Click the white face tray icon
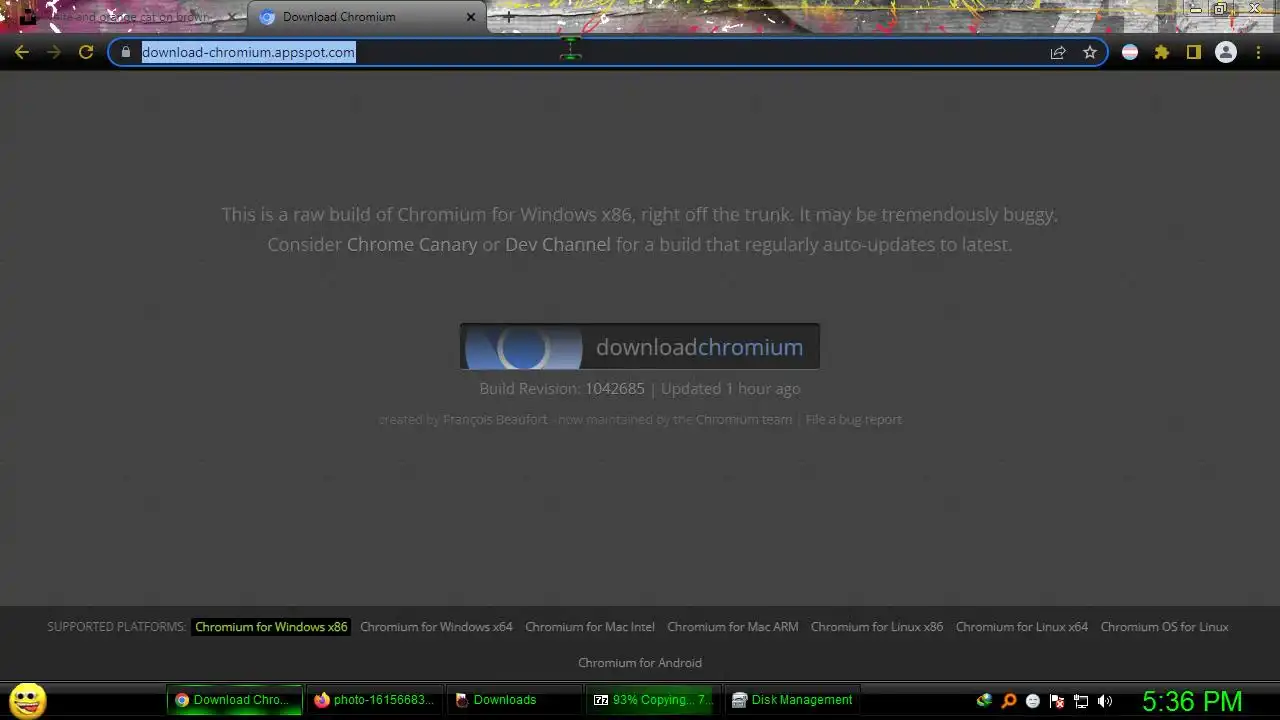 1033,701
